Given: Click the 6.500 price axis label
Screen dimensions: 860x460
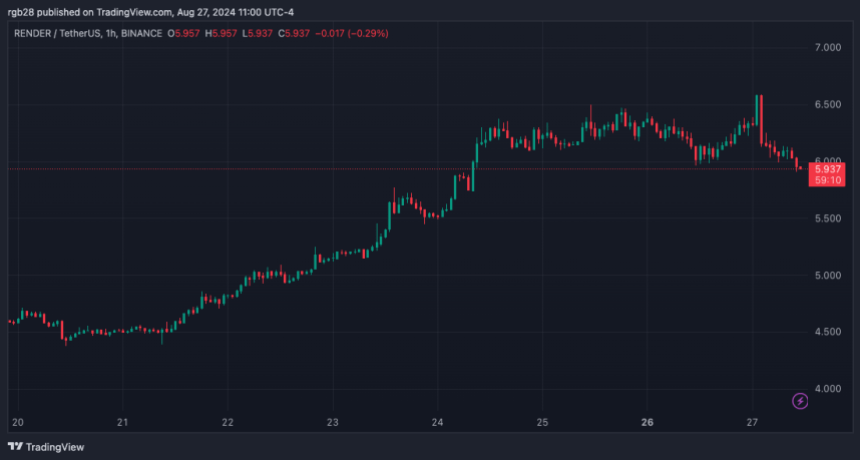Looking at the screenshot, I should tap(828, 104).
